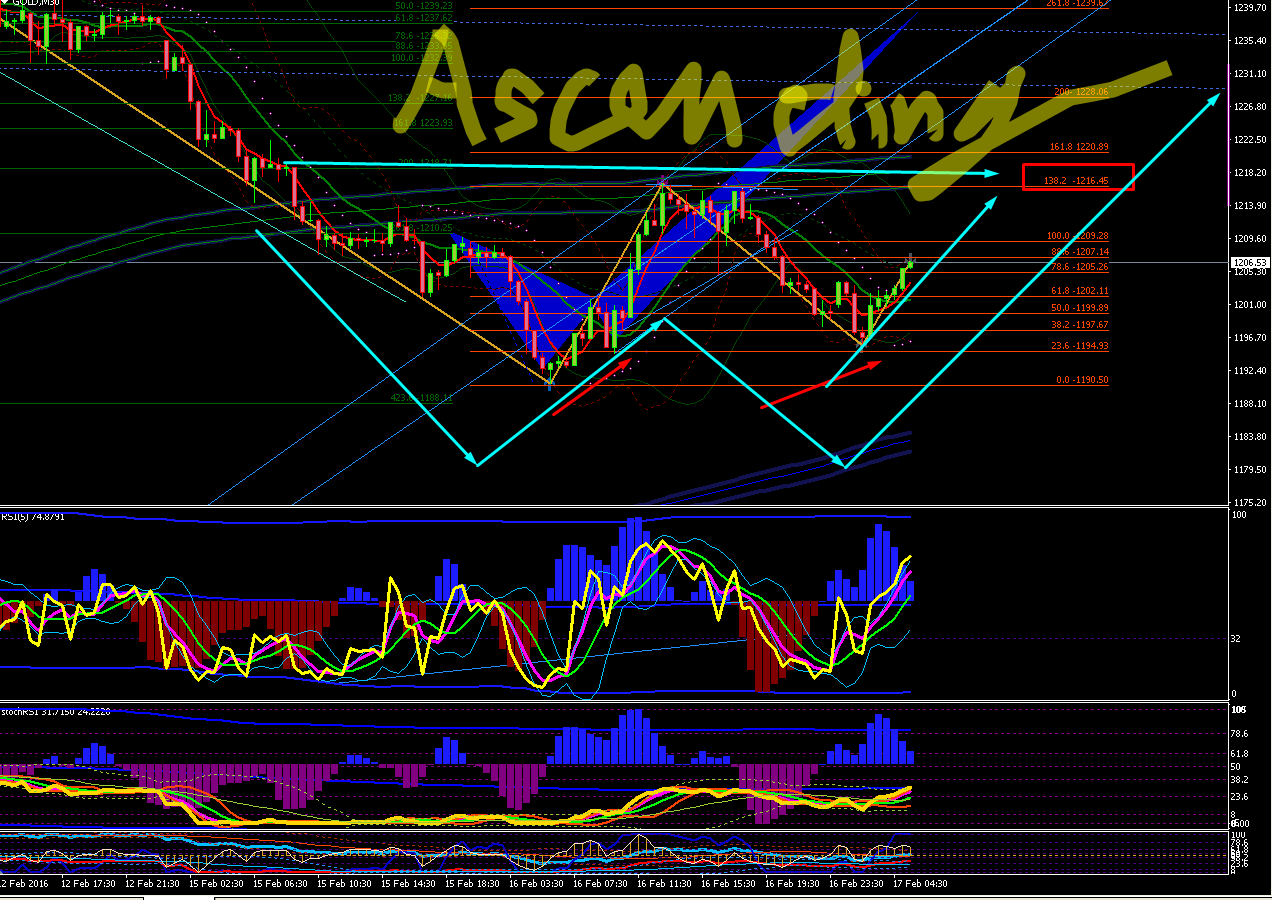Screen dimensions: 1272x900
Task: Select the 261.8 -1239.67 Fibonacci level label
Action: pos(1076,3)
